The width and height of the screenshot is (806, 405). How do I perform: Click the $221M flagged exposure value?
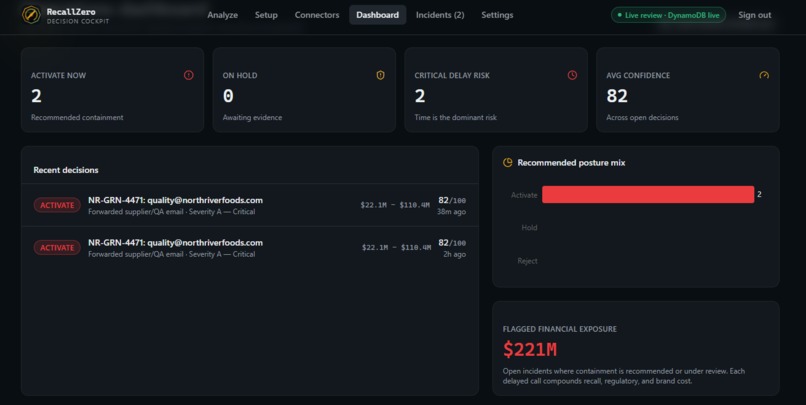pyautogui.click(x=530, y=349)
